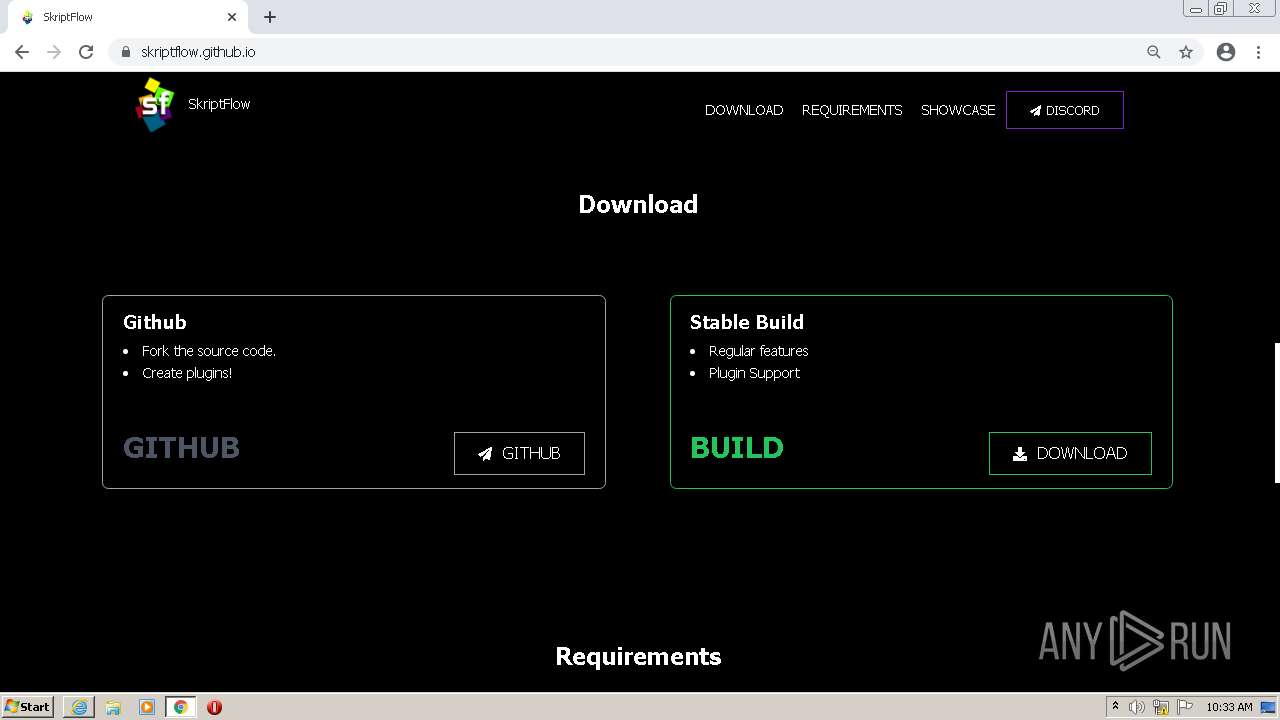
Task: Open a new browser tab
Action: 270,17
